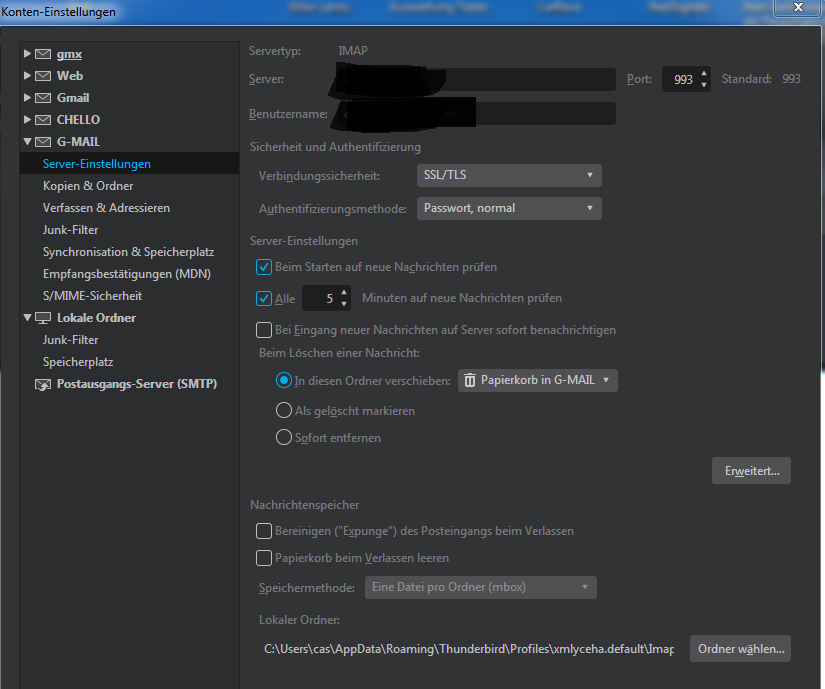Screen dimensions: 825x689
Task: Click the Gmail account envelope icon
Action: [x=43, y=98]
